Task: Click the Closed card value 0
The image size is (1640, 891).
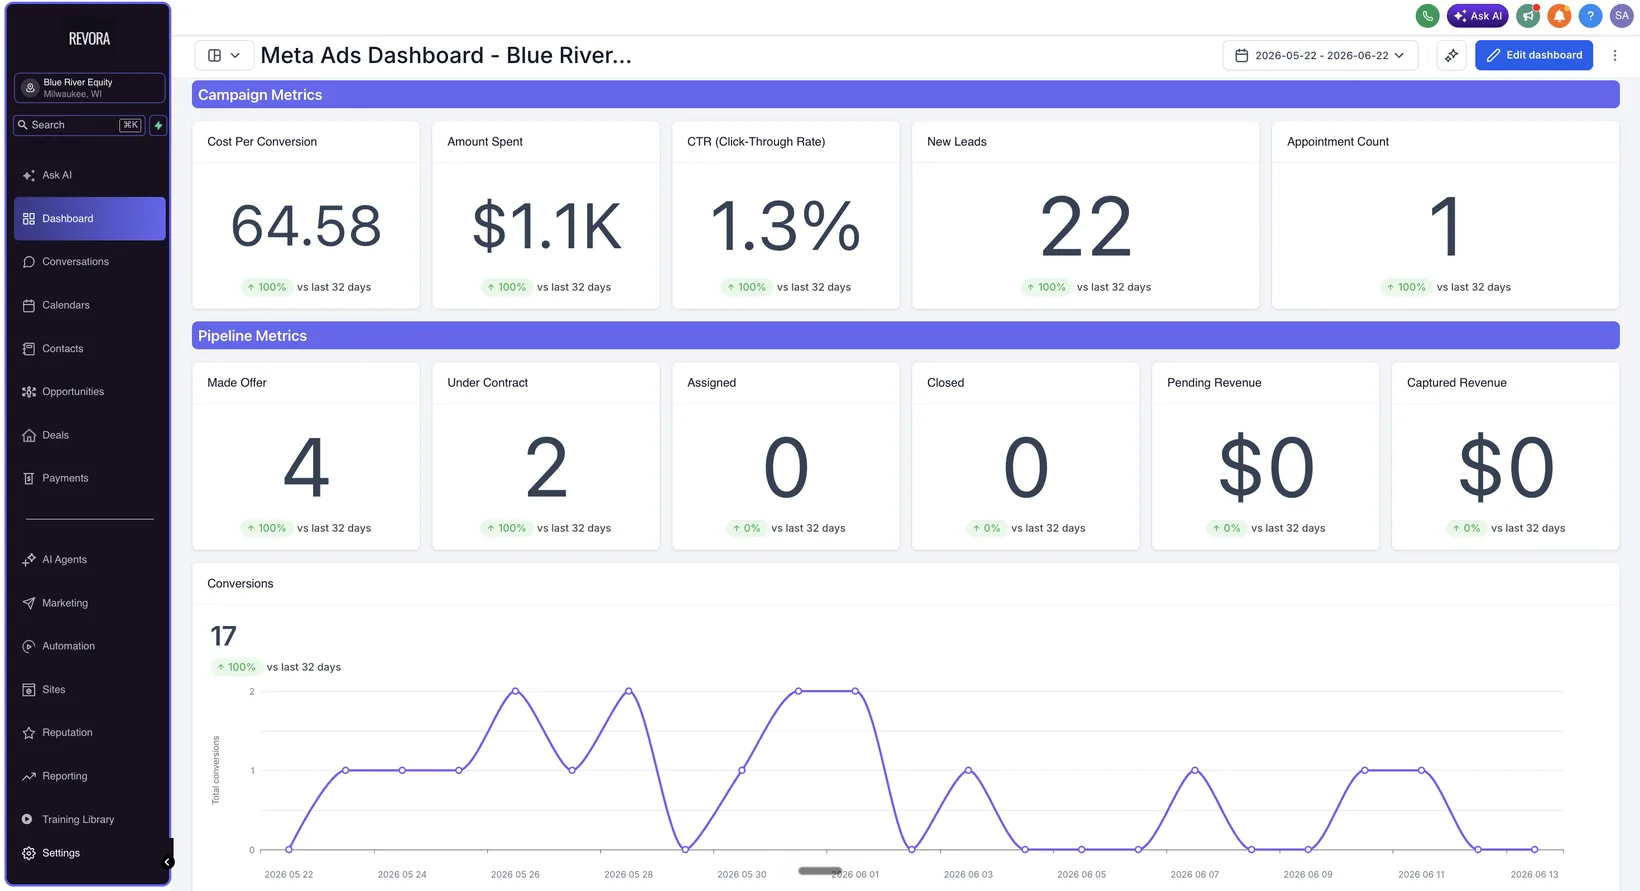Action: (1026, 467)
